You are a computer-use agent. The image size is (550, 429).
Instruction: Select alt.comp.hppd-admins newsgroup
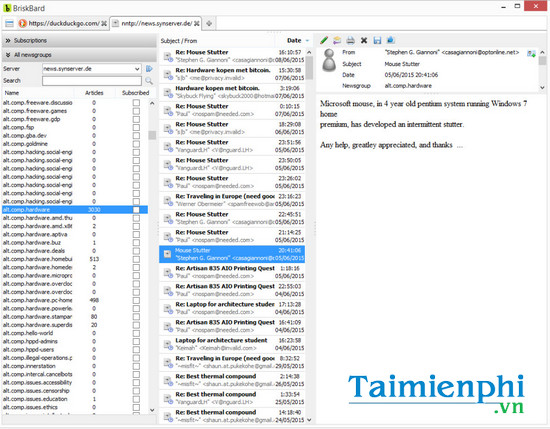point(75,341)
